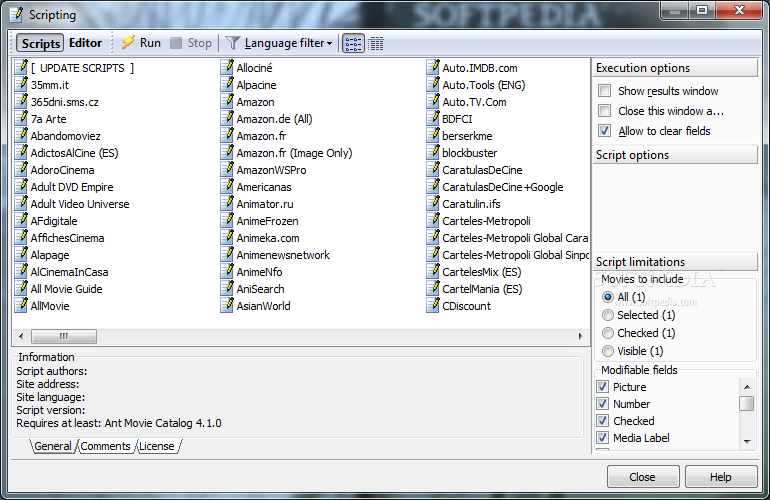Click the script icon beside AnimeNfo
Screen dimensions: 770x500
click(227, 271)
